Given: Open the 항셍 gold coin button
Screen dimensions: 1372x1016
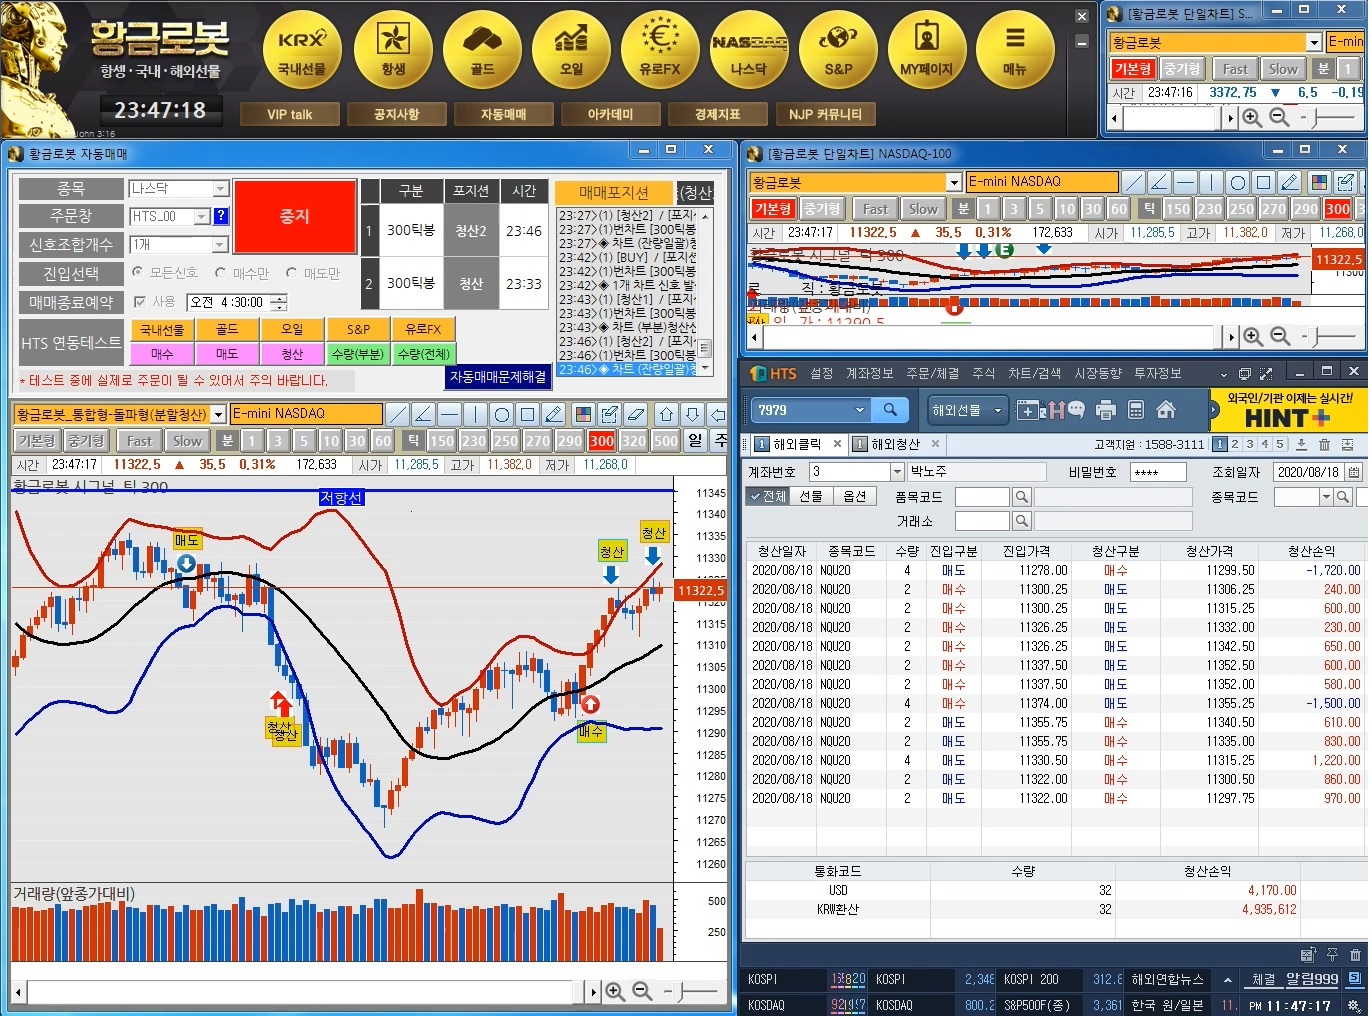Looking at the screenshot, I should pyautogui.click(x=393, y=50).
